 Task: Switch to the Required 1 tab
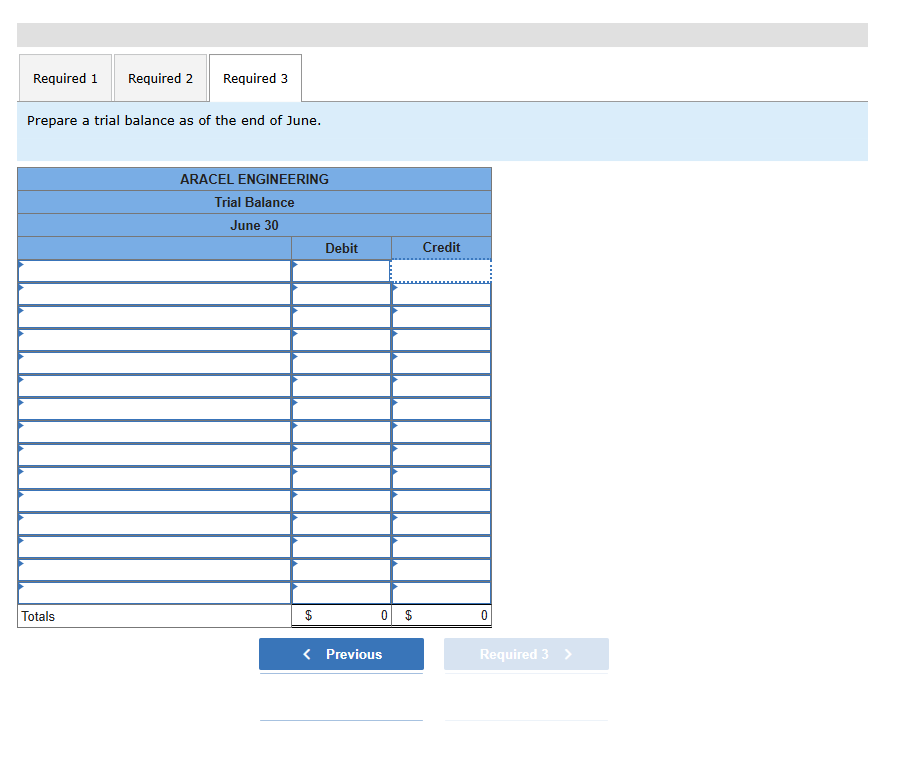(65, 78)
